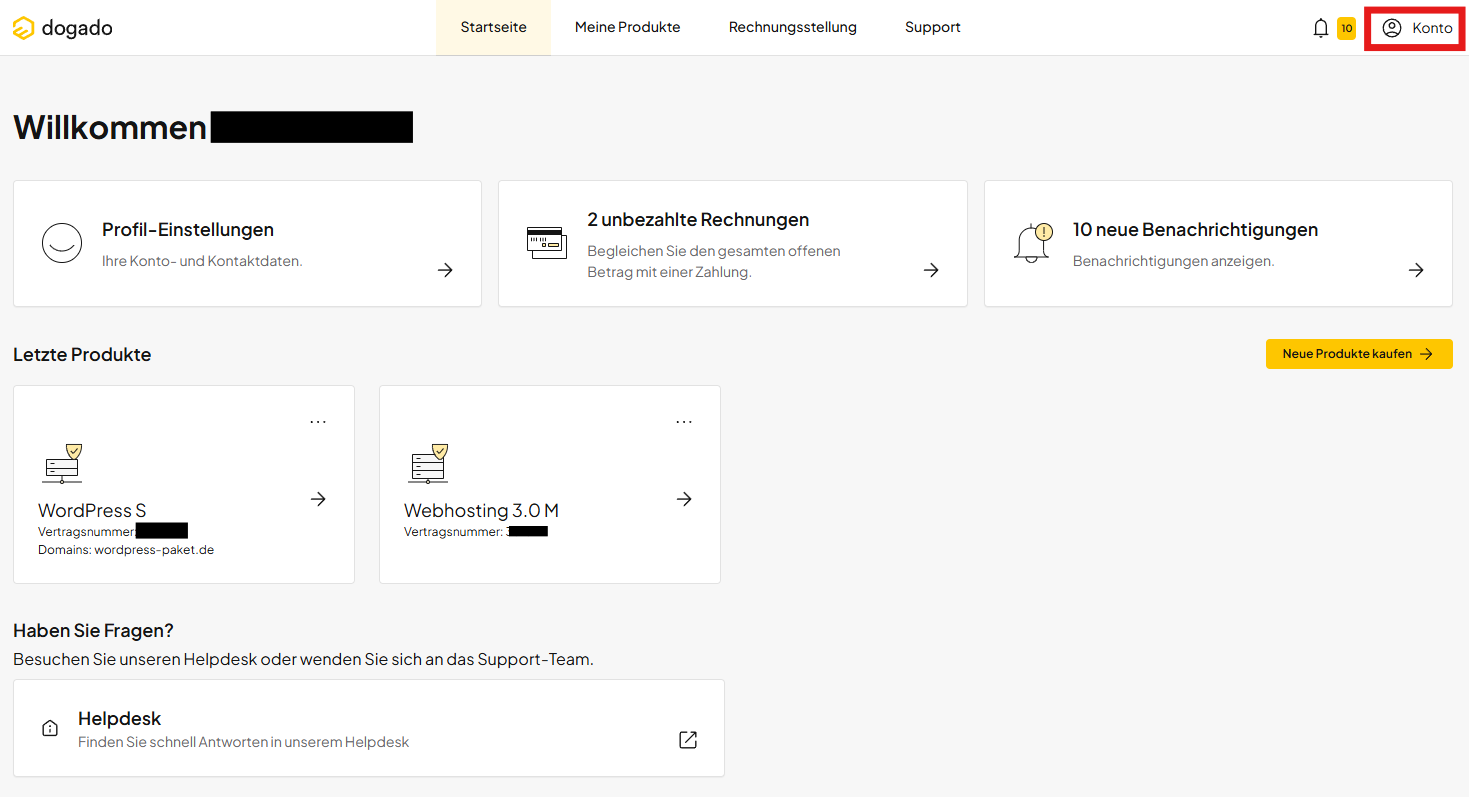Screen dimensions: 1469x797
Task: Expand WordPress S three-dot options menu
Action: [x=318, y=422]
